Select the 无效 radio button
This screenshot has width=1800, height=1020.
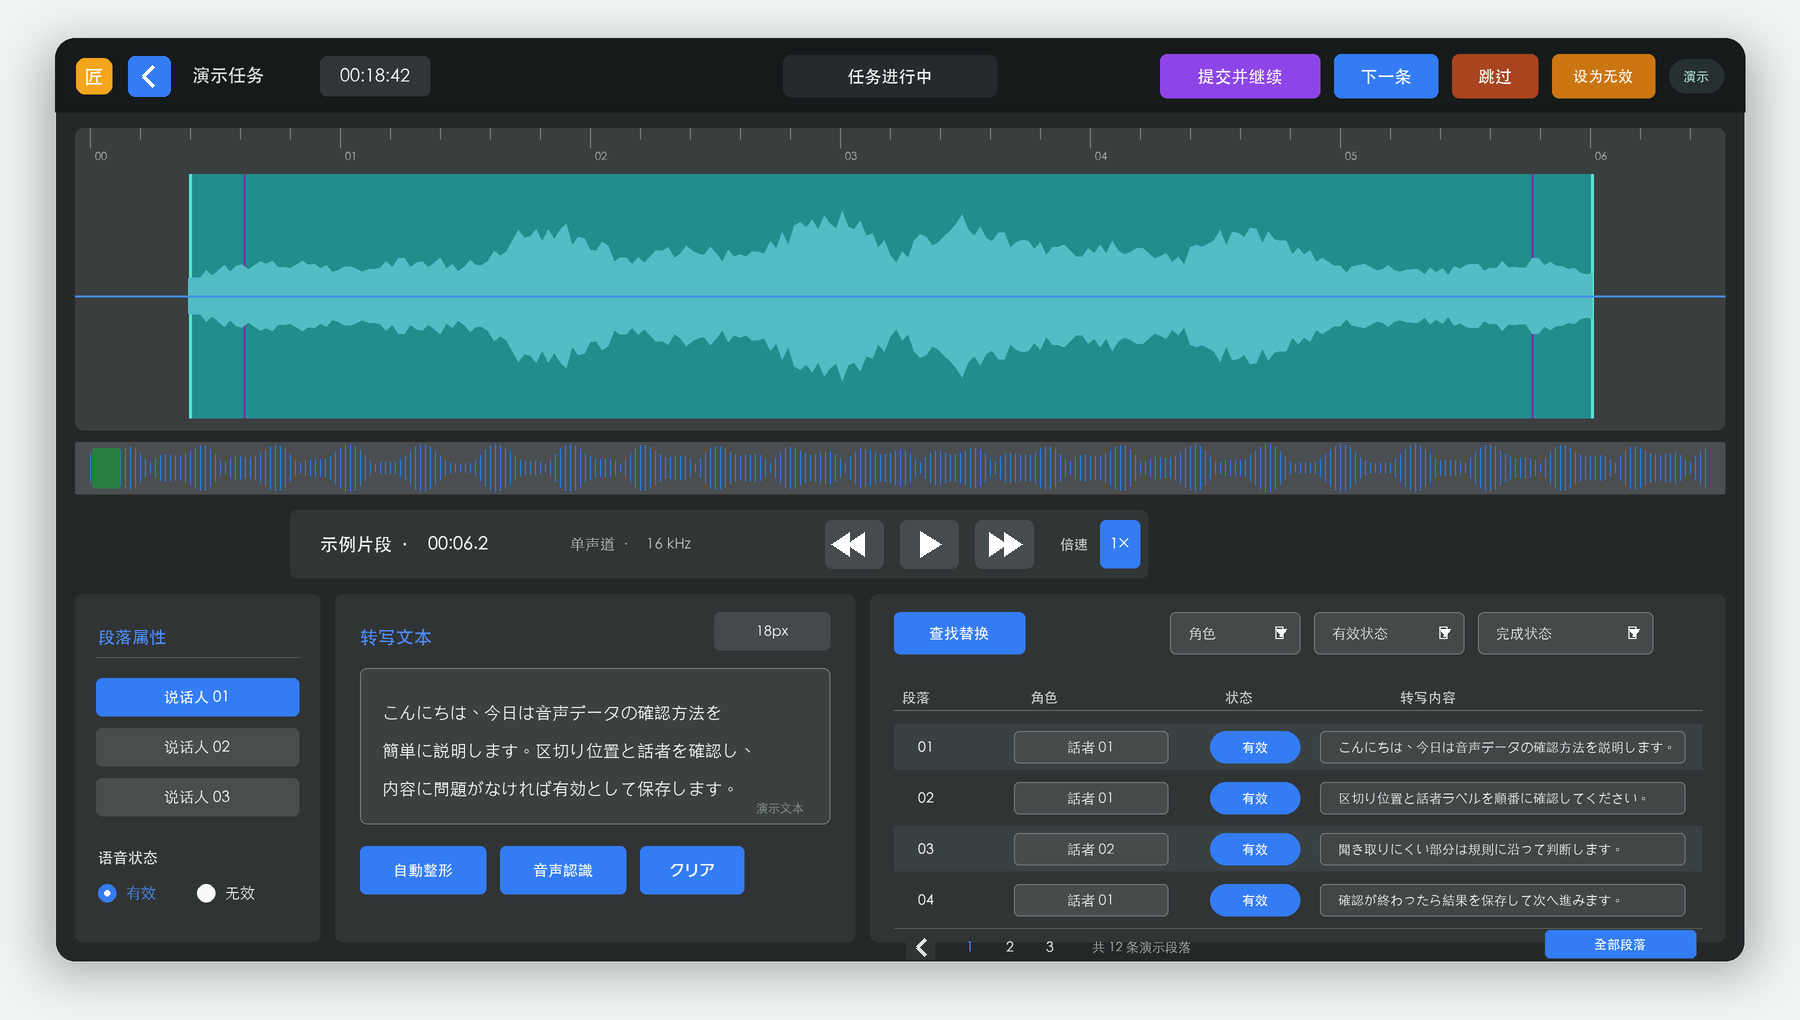[206, 893]
